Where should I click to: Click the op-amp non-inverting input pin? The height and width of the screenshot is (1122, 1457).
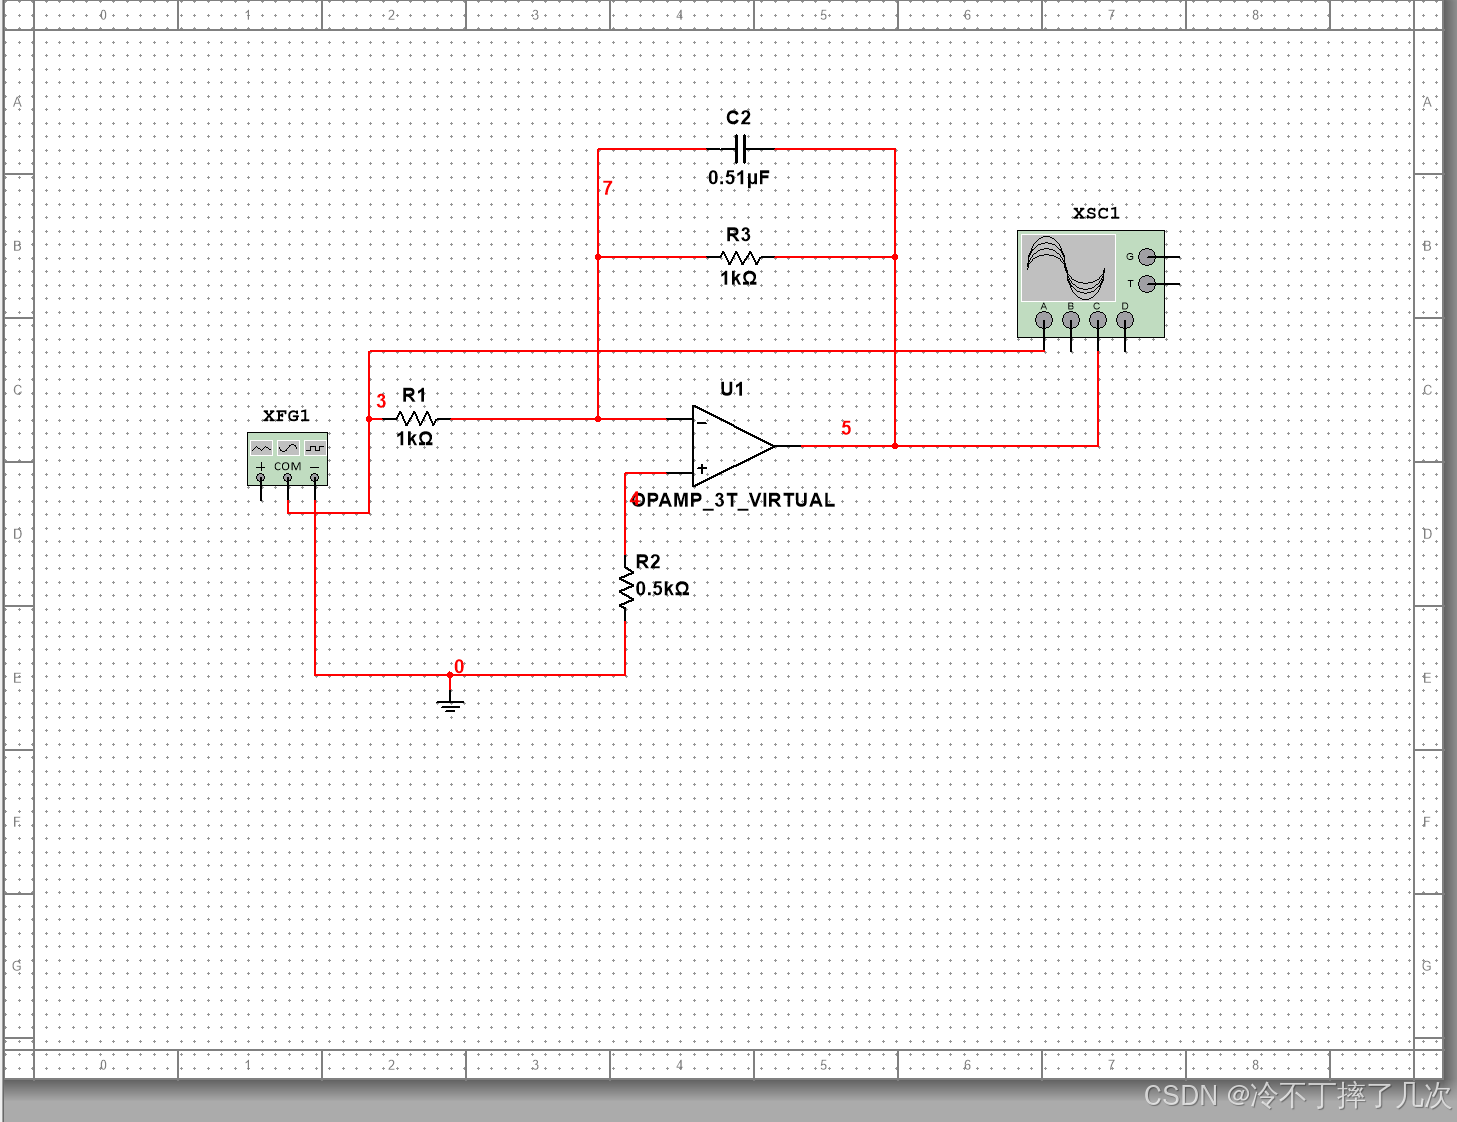[x=680, y=473]
